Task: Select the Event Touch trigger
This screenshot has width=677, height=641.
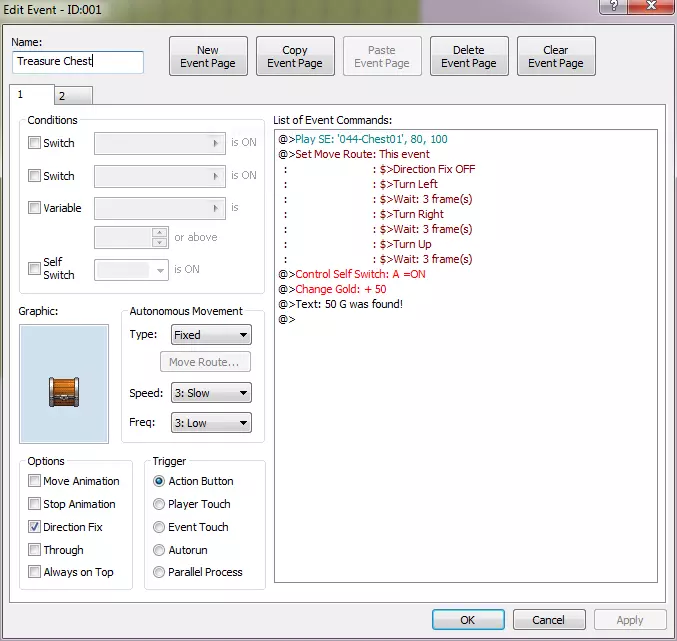Action: pyautogui.click(x=159, y=527)
